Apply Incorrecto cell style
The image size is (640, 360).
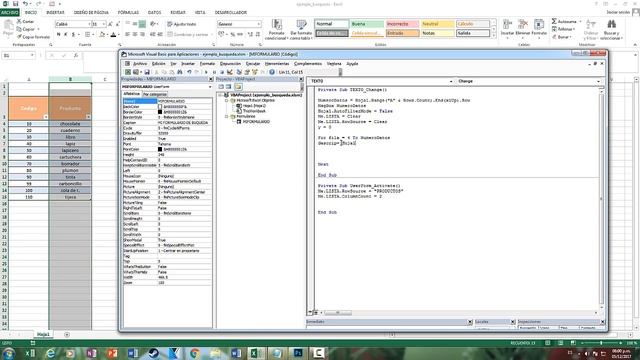coord(402,24)
